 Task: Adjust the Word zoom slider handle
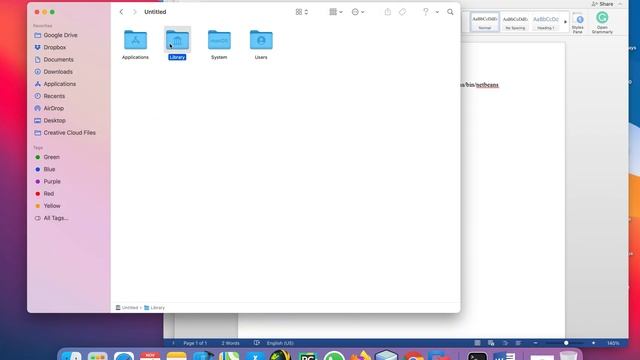566,343
